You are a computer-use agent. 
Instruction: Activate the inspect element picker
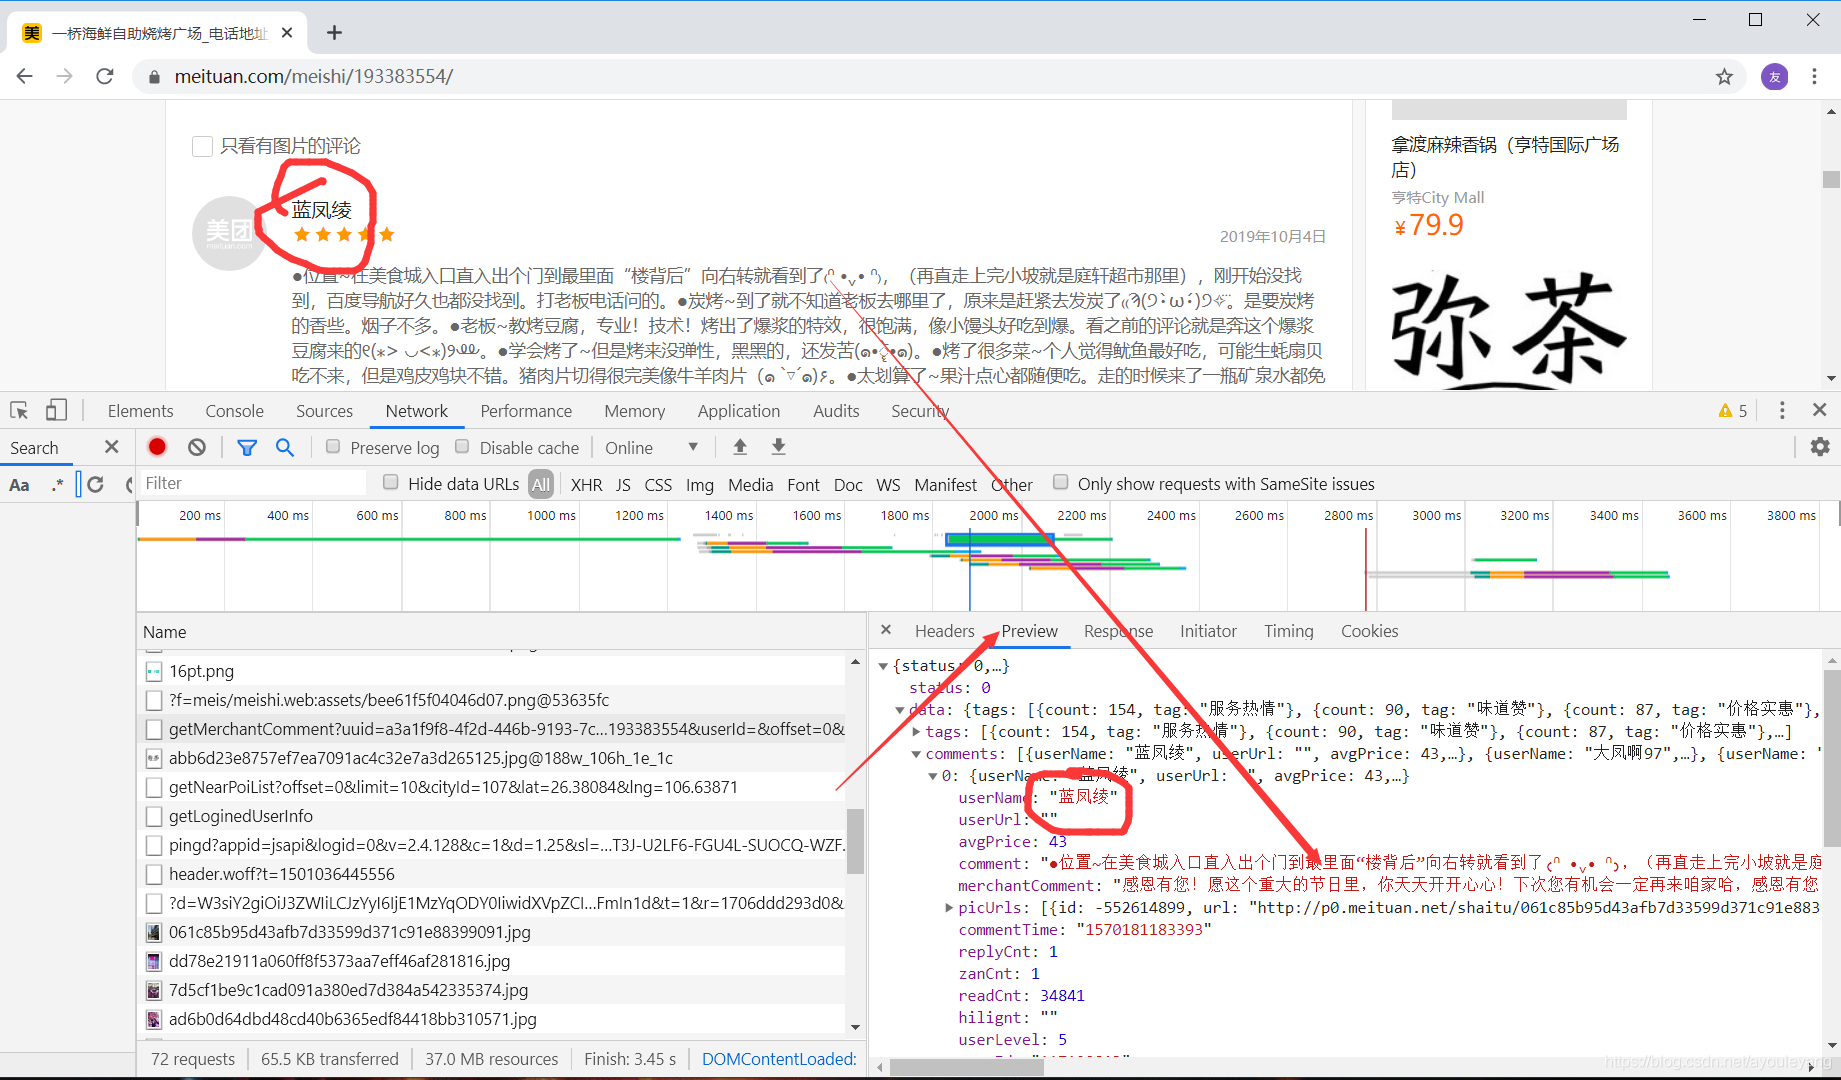(x=19, y=411)
